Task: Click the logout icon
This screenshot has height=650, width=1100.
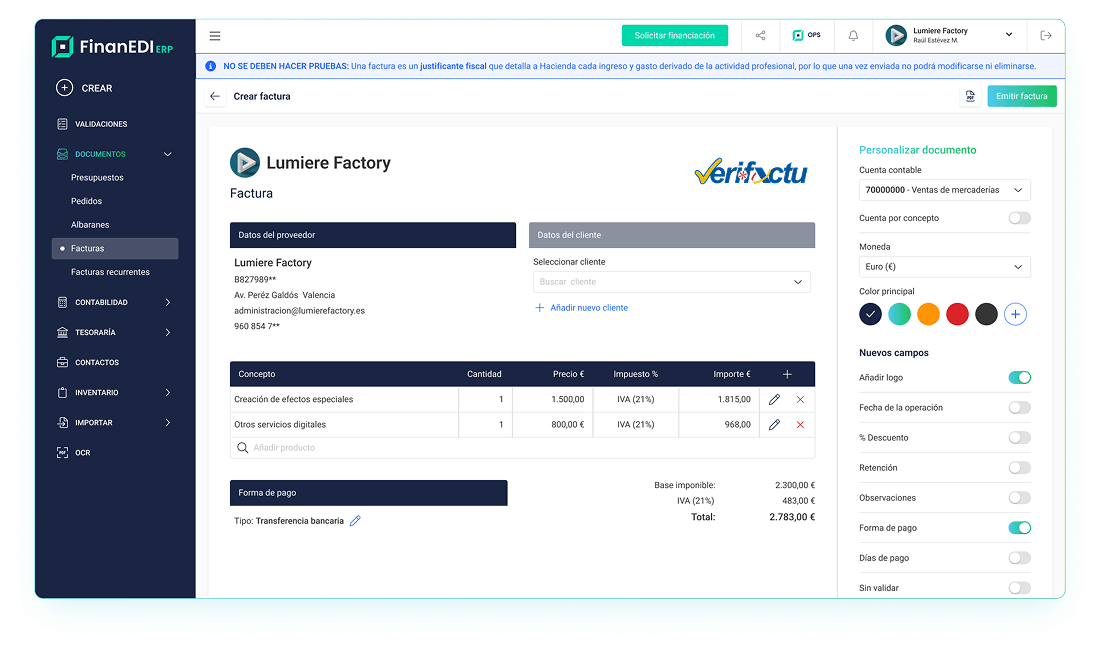Action: tap(1046, 36)
